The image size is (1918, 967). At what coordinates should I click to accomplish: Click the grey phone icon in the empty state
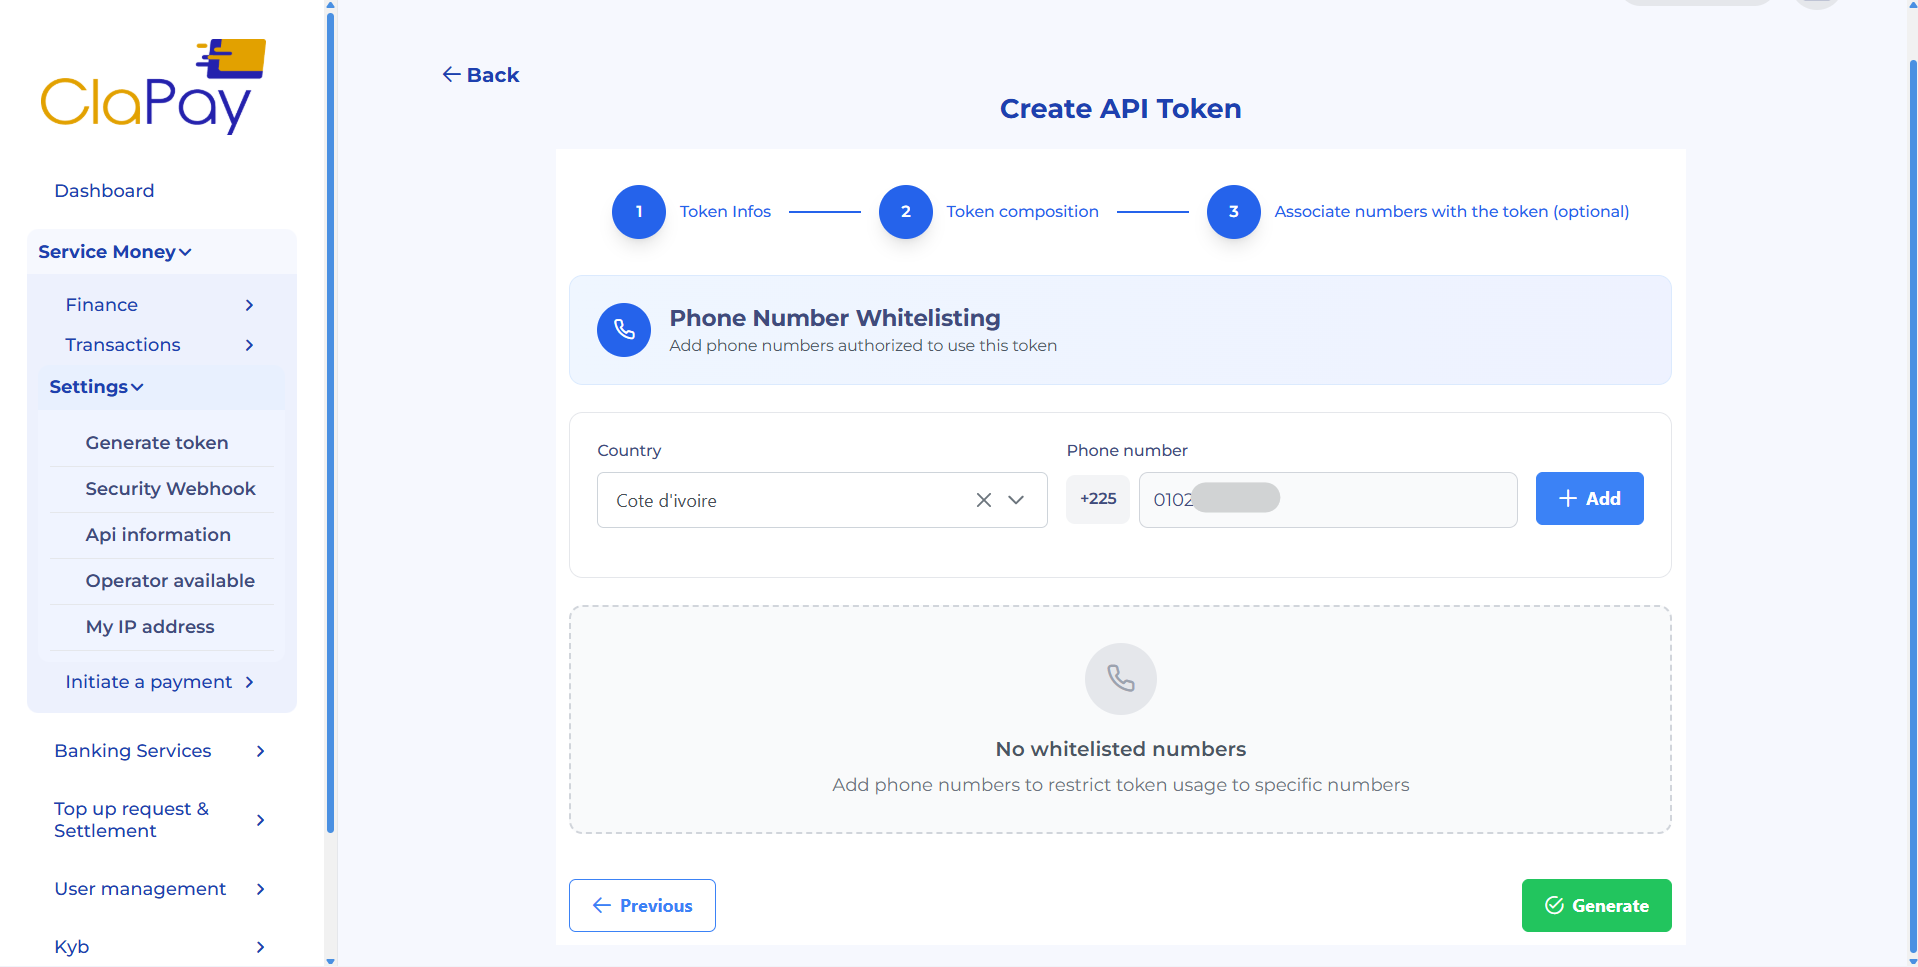[1120, 679]
